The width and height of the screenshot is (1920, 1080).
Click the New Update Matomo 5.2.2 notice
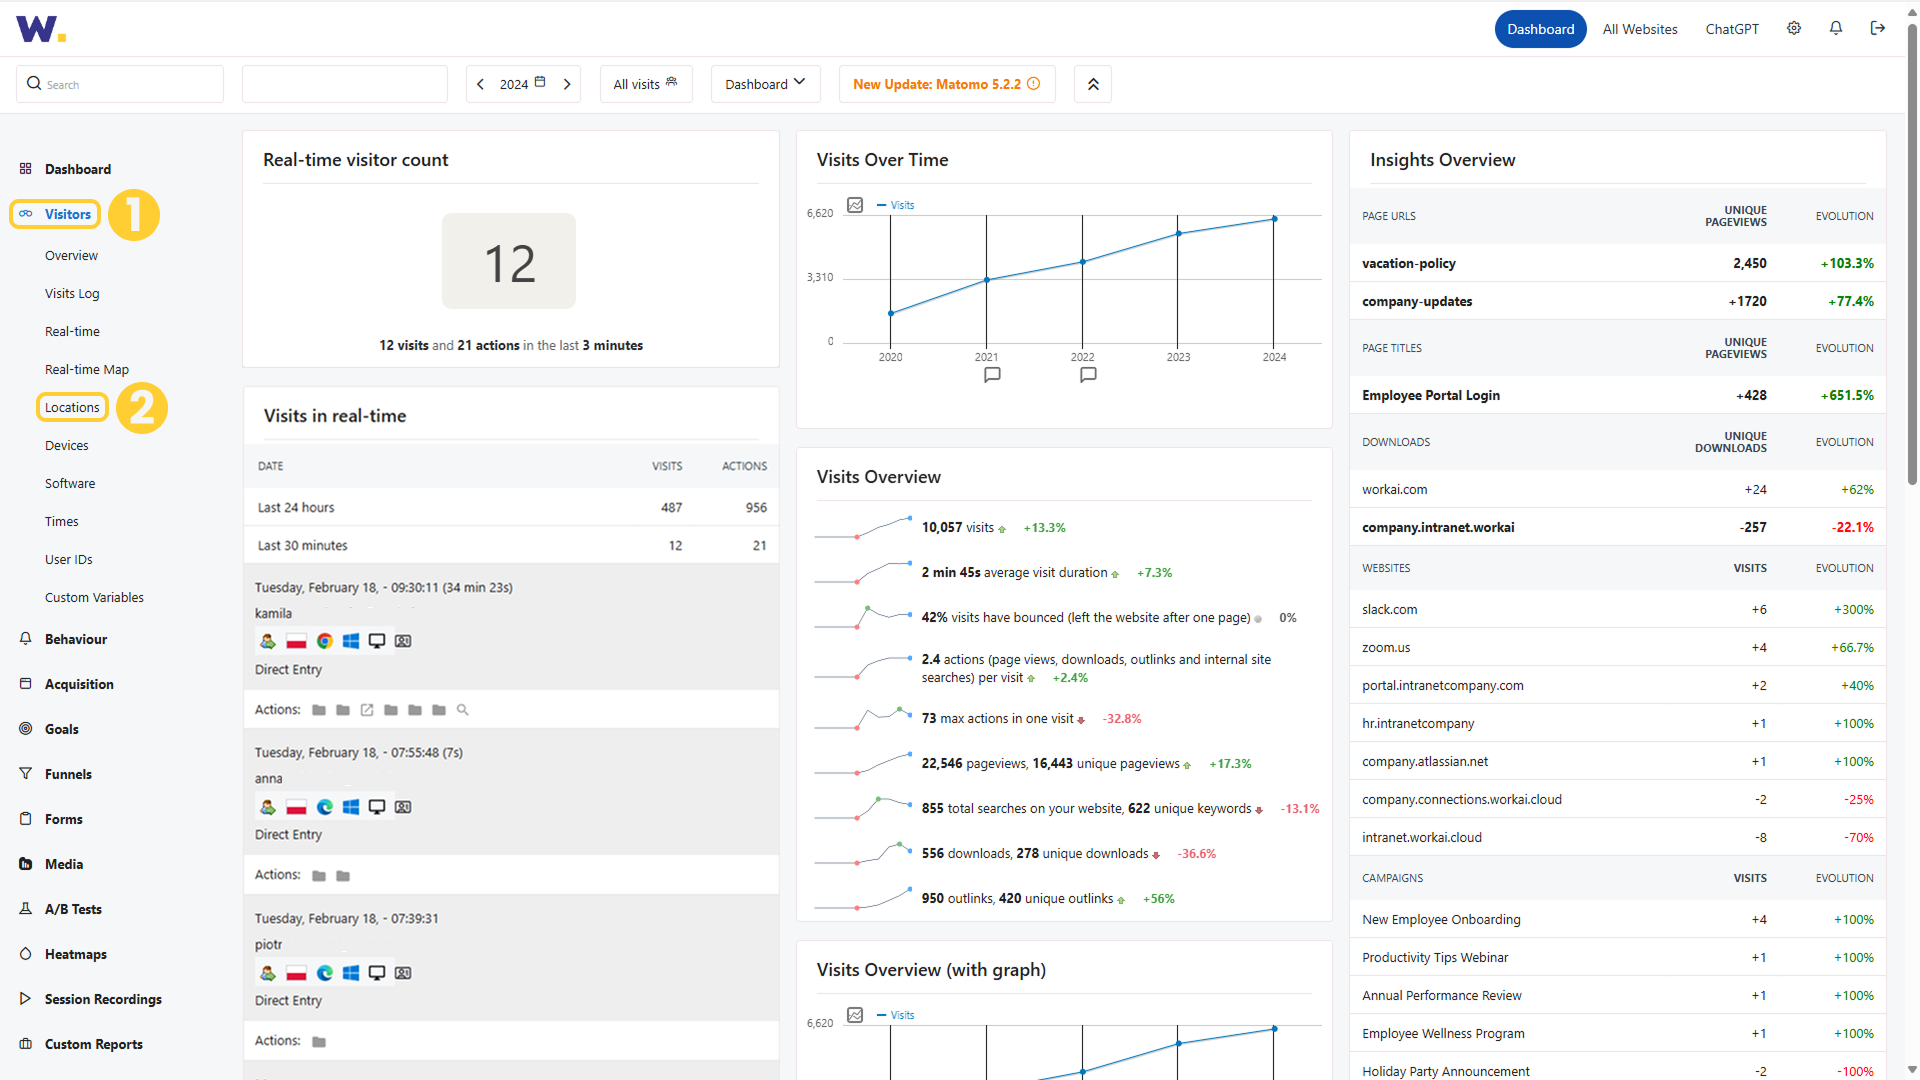pyautogui.click(x=946, y=84)
